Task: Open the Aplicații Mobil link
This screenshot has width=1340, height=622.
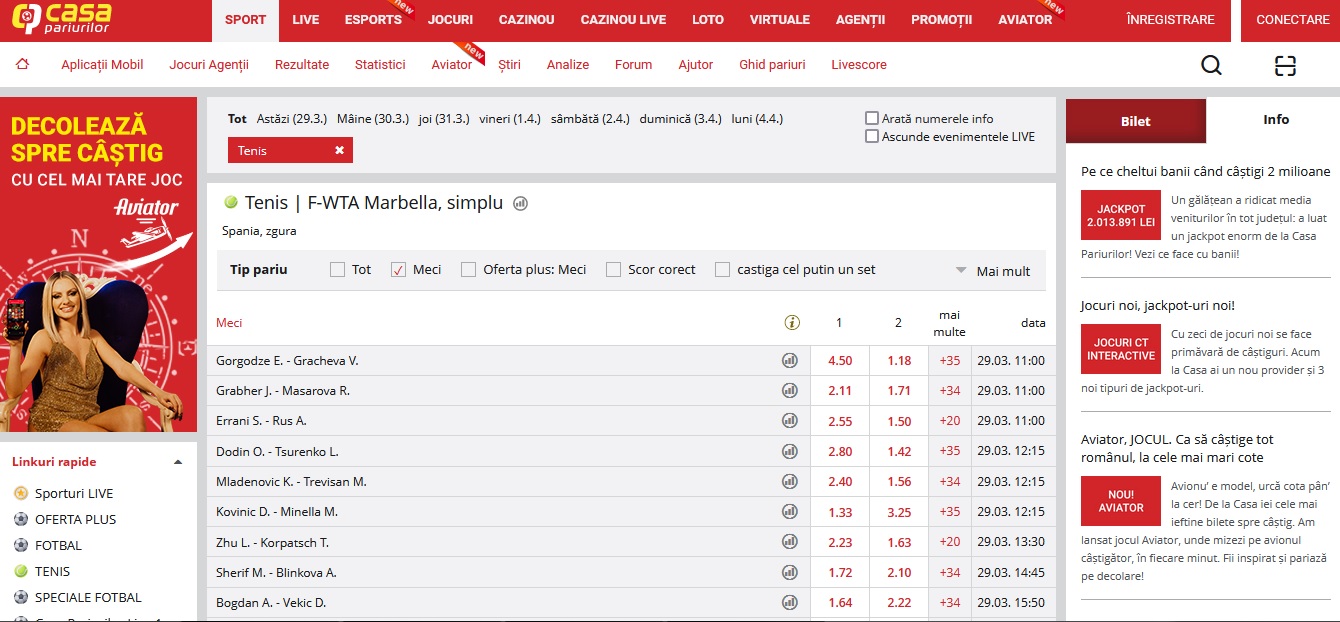Action: coord(102,65)
